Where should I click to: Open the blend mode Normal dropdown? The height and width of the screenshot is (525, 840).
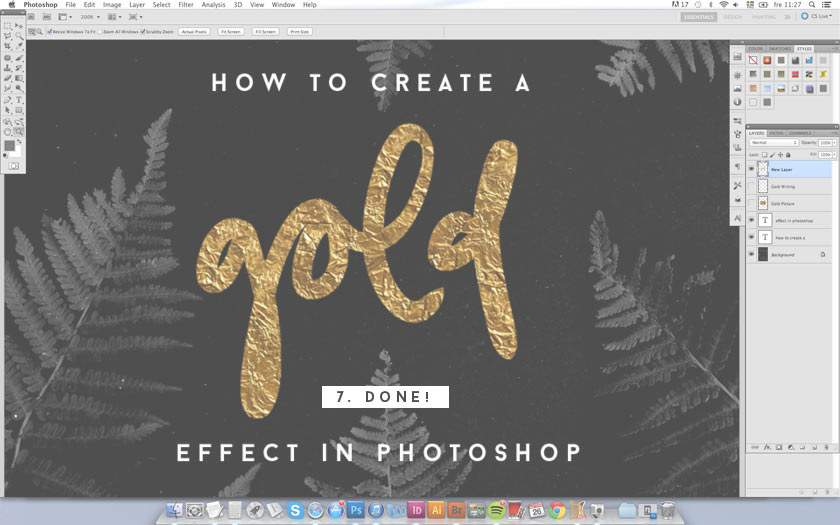pos(774,142)
